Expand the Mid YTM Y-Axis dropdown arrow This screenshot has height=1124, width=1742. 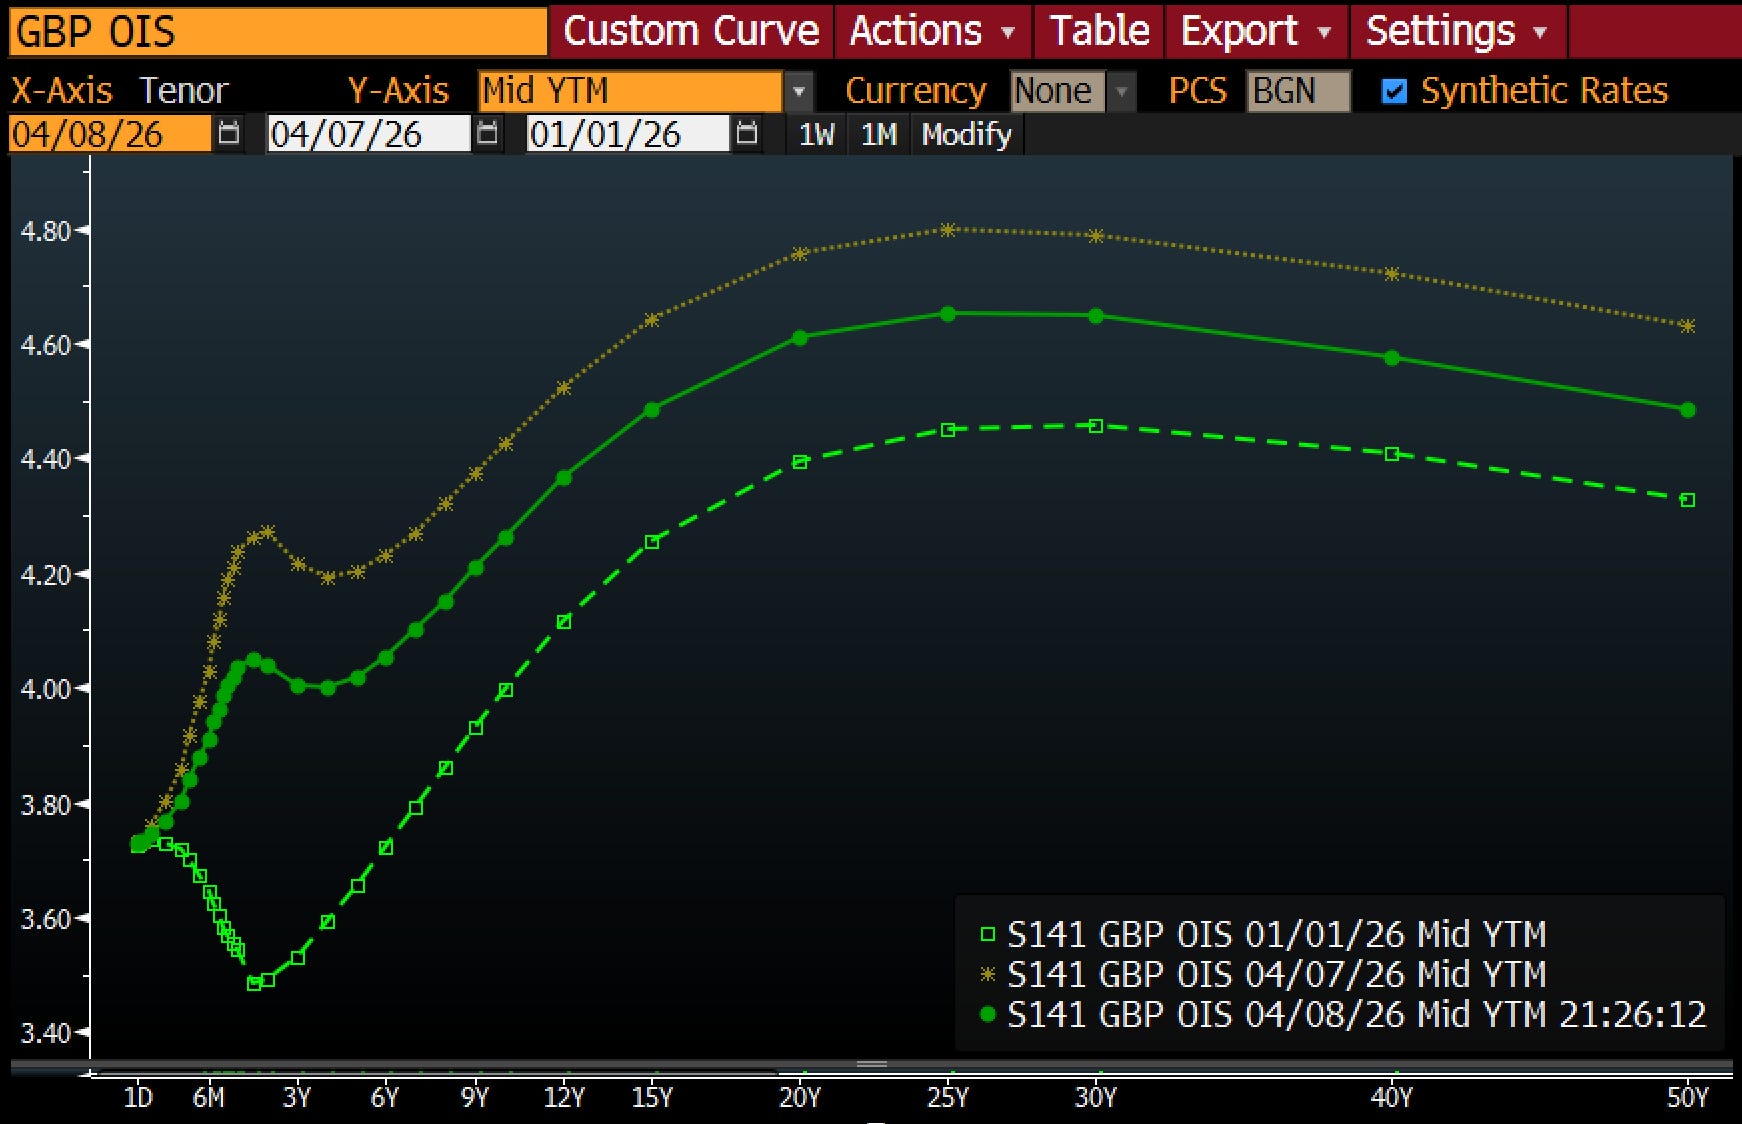pyautogui.click(x=798, y=91)
